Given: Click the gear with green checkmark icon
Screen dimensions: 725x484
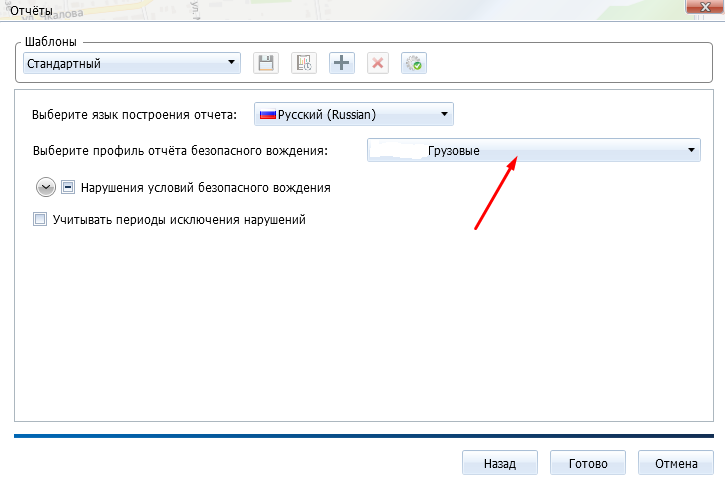Looking at the screenshot, I should (x=413, y=63).
